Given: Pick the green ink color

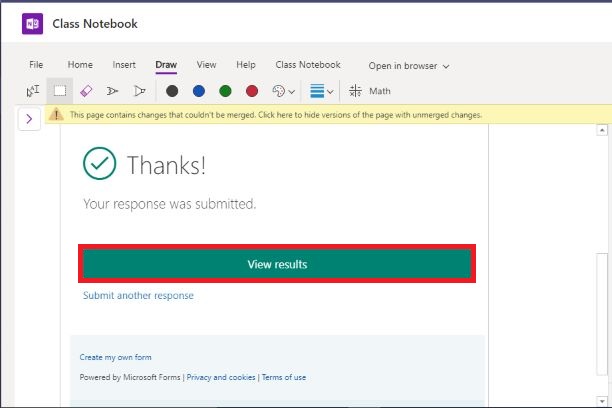Looking at the screenshot, I should [x=225, y=91].
